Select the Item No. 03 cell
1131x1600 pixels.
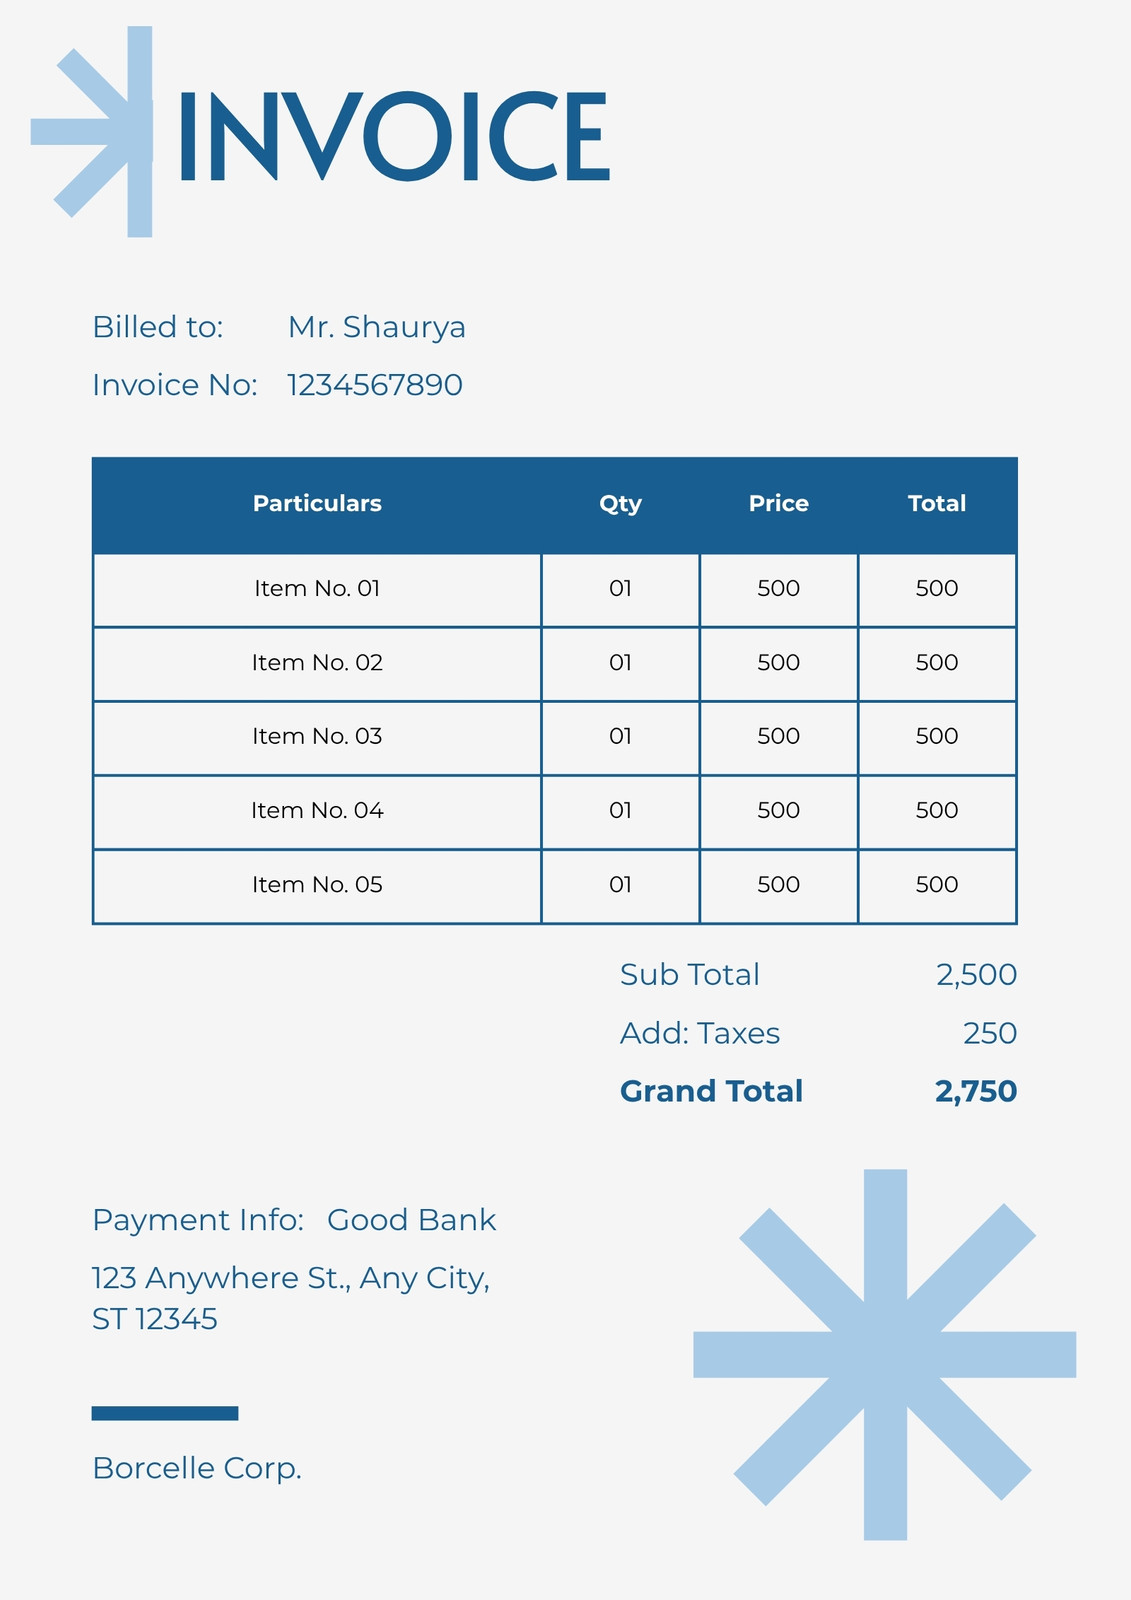317,737
